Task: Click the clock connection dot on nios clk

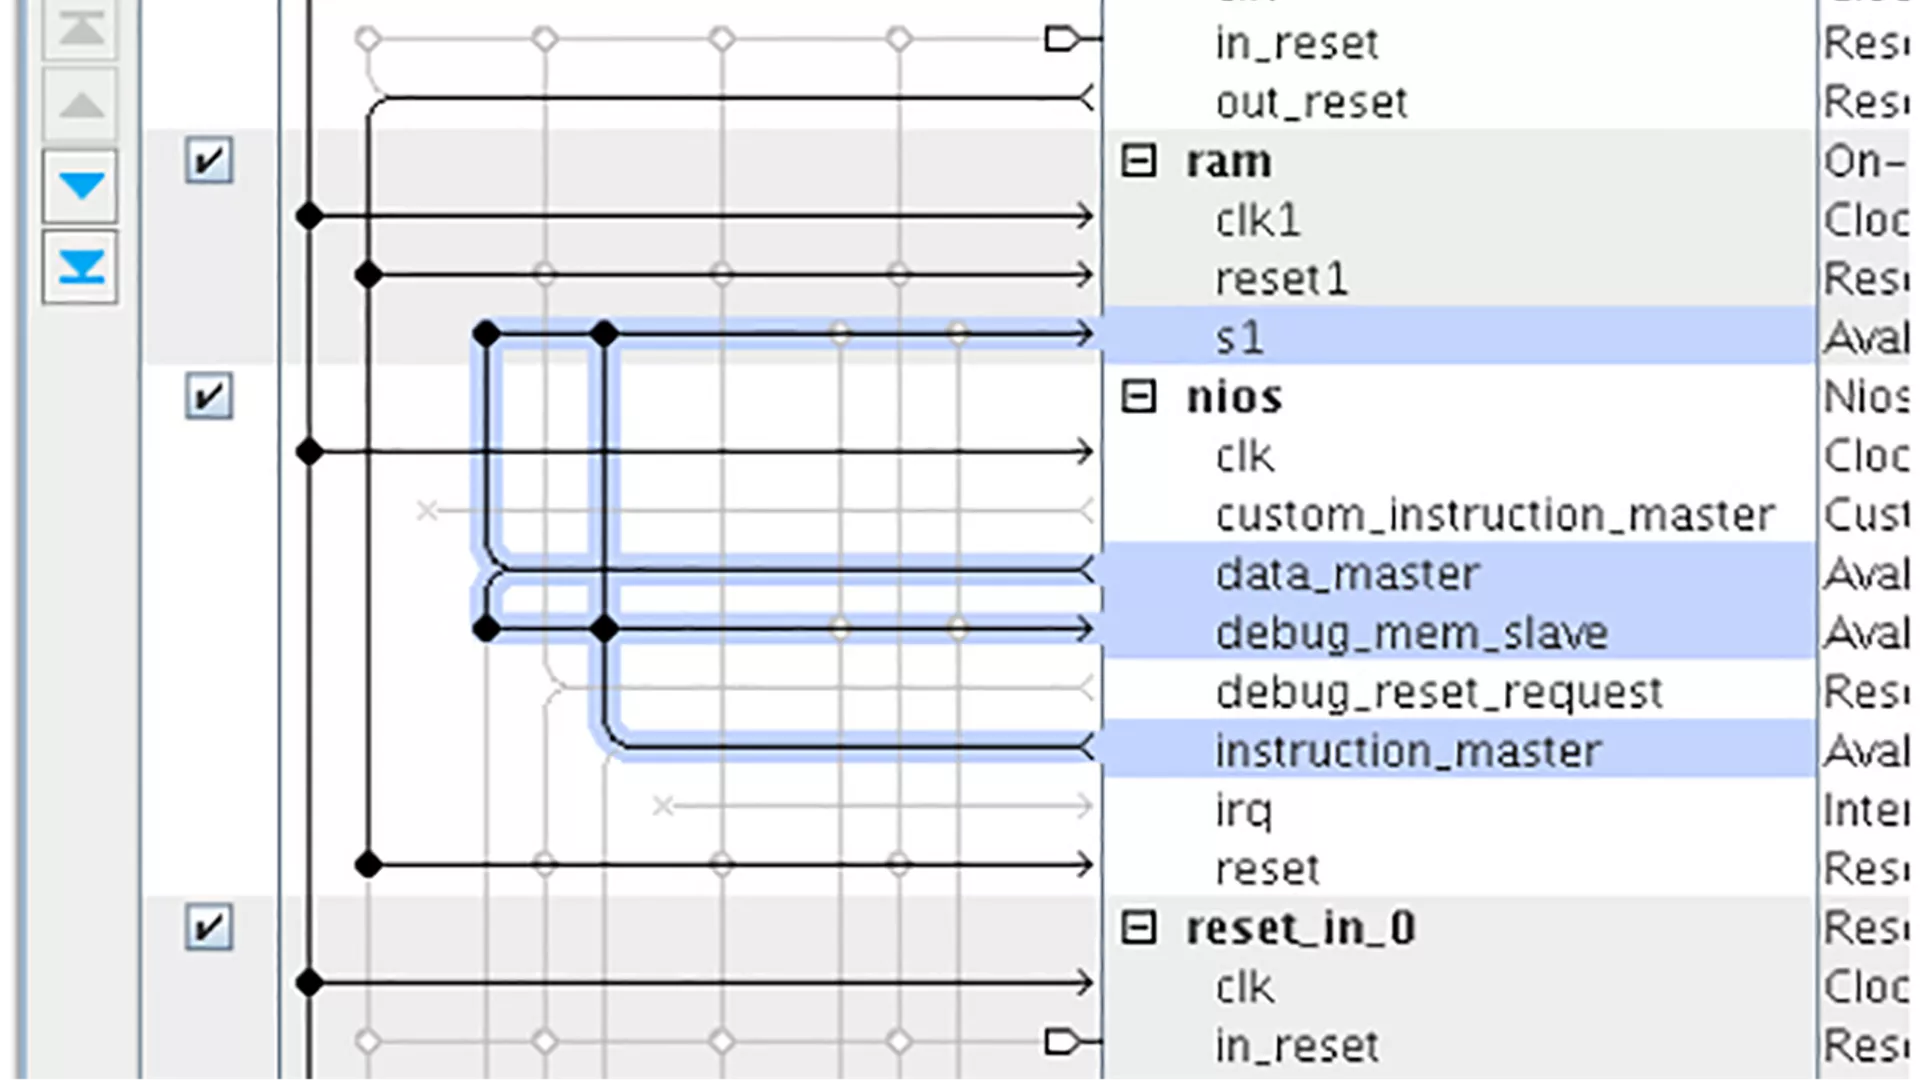Action: [x=310, y=452]
